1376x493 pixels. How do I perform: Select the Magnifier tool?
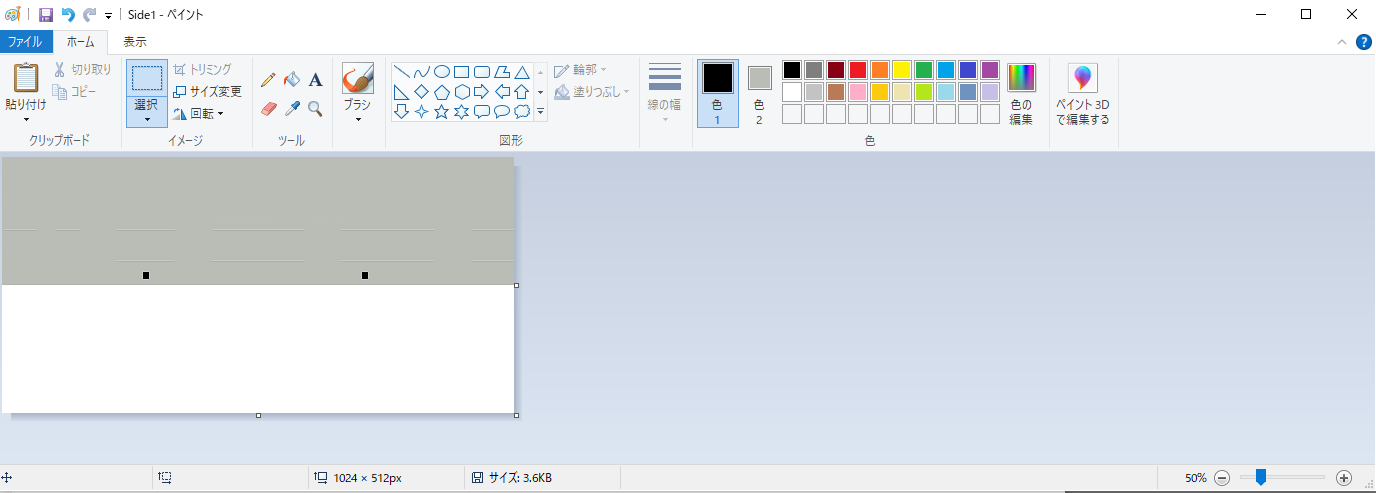tap(315, 108)
